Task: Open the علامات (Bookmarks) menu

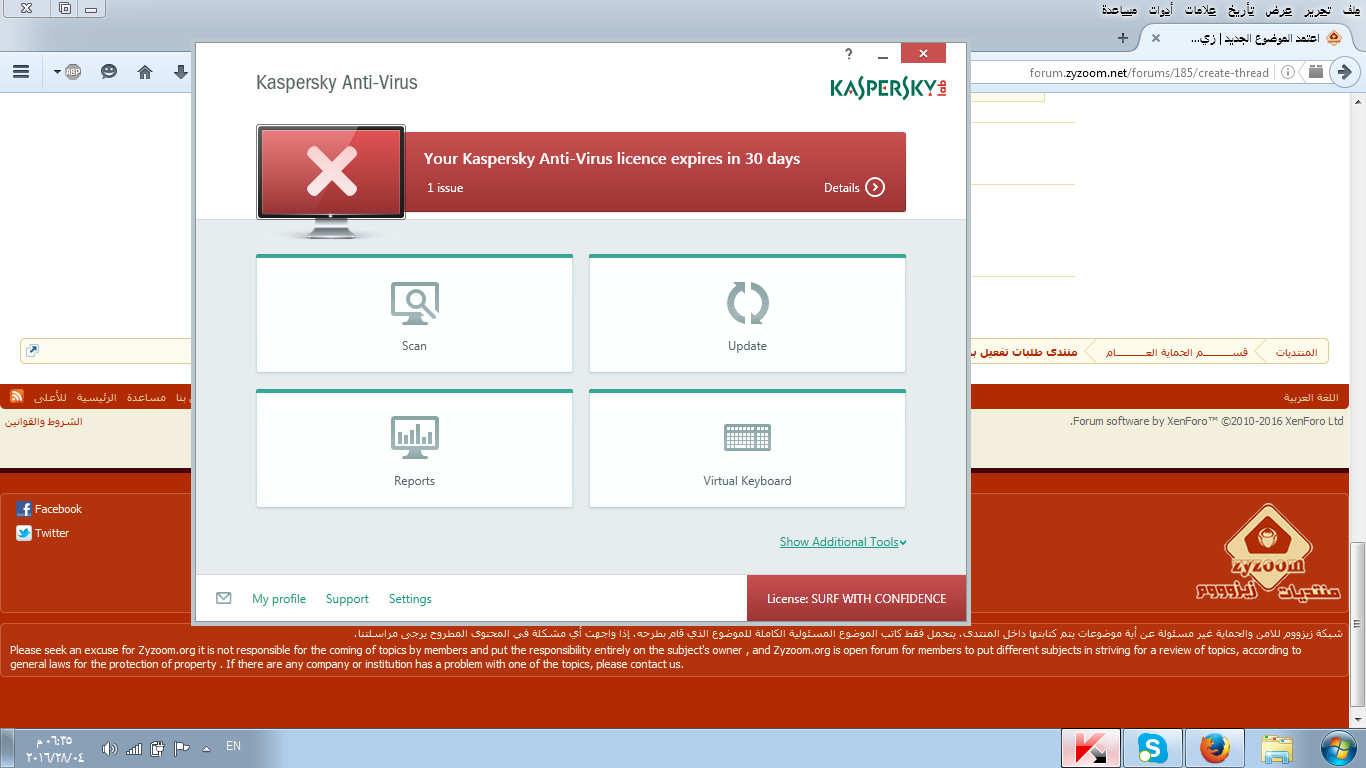Action: [x=1200, y=10]
